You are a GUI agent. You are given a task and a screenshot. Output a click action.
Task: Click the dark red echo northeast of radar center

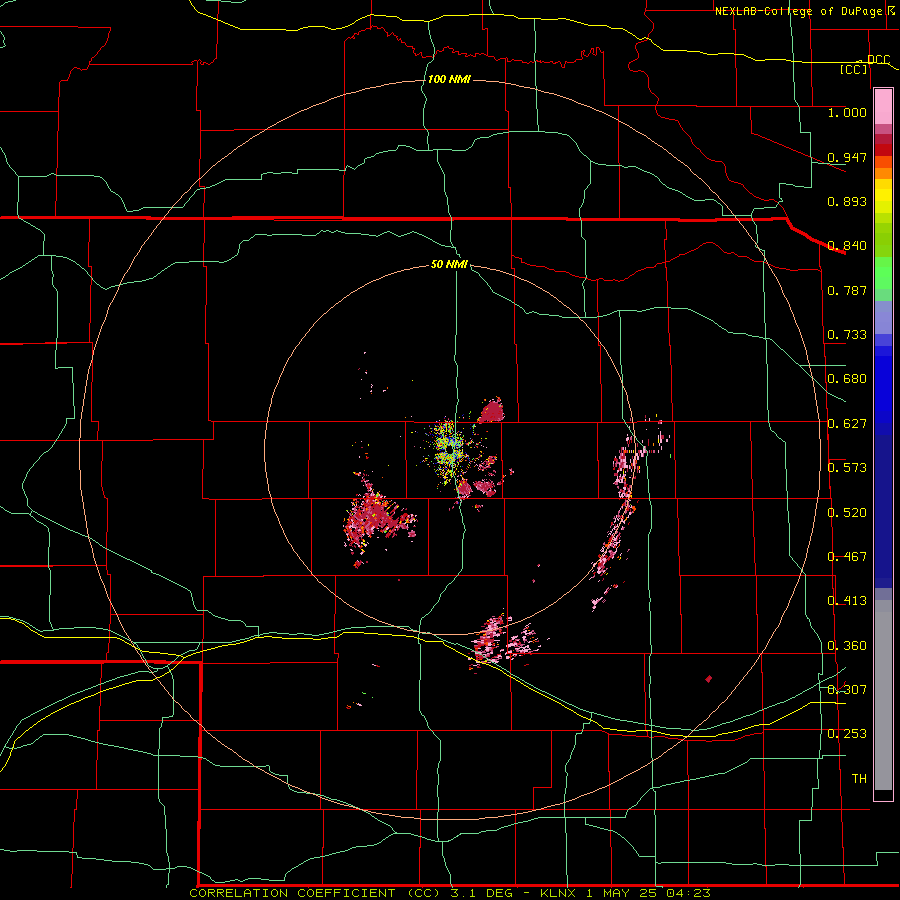[491, 411]
